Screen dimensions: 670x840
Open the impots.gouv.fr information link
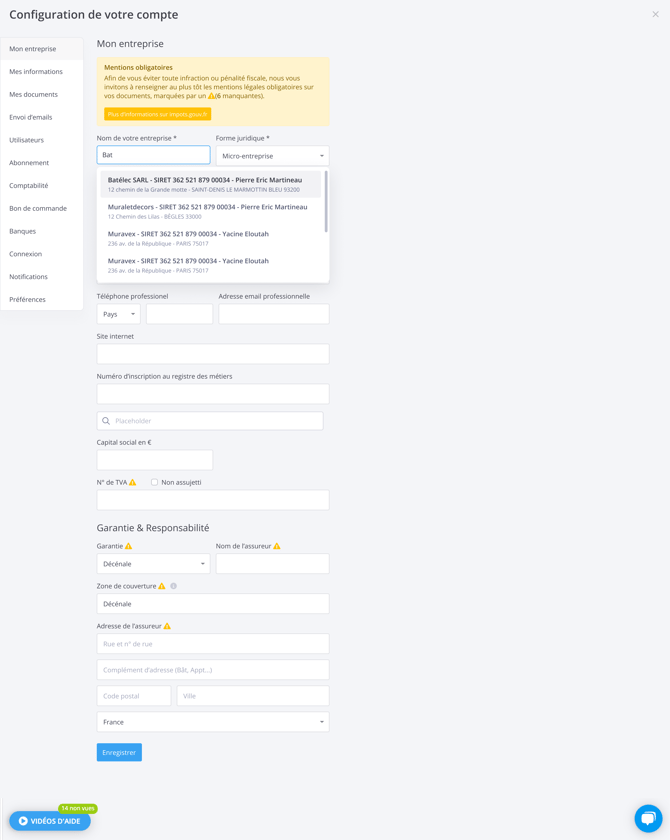(x=157, y=114)
